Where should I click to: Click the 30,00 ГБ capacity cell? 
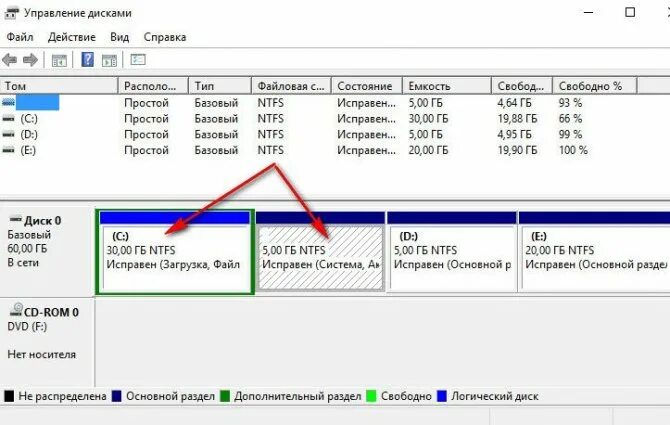(428, 119)
